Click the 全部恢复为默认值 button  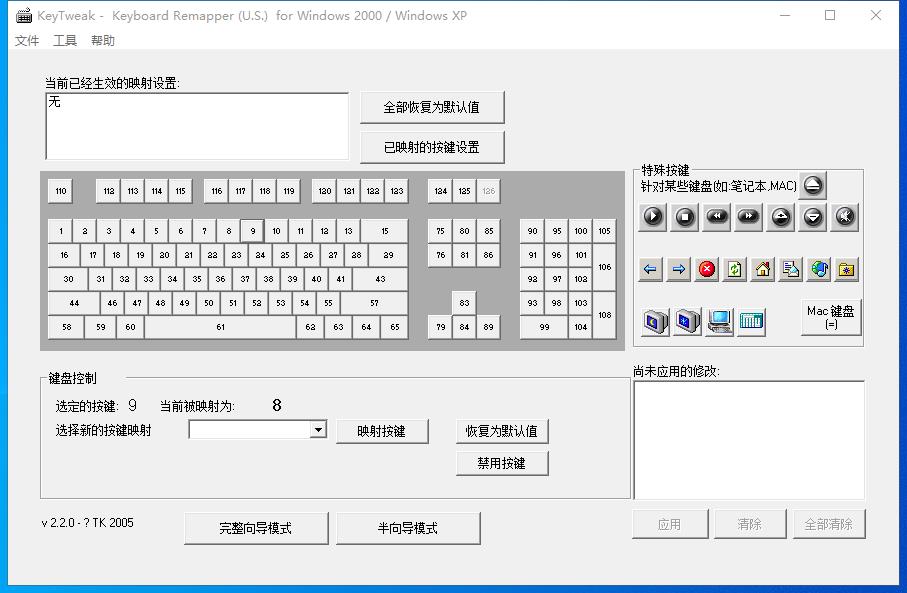[x=432, y=107]
